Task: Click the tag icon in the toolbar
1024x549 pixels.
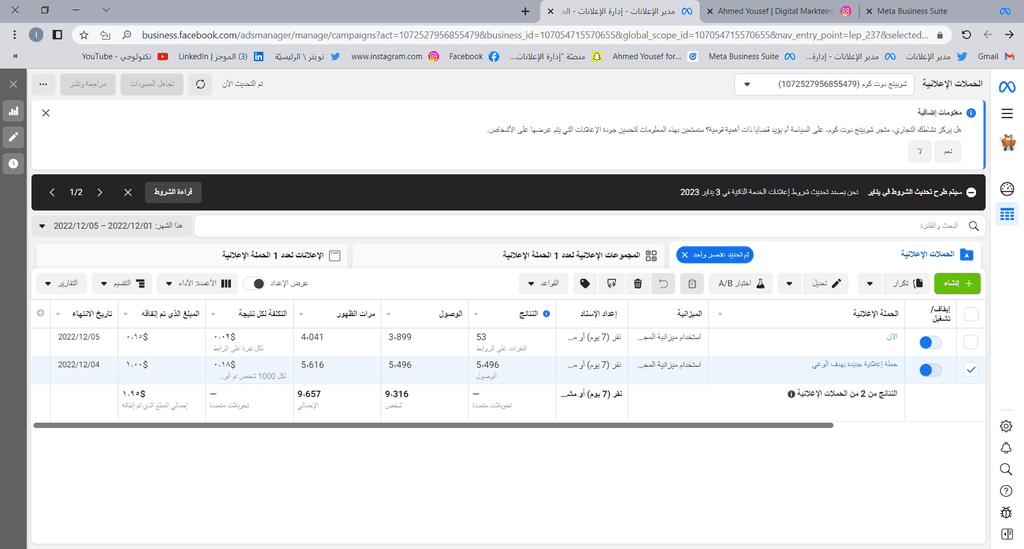Action: 585,283
